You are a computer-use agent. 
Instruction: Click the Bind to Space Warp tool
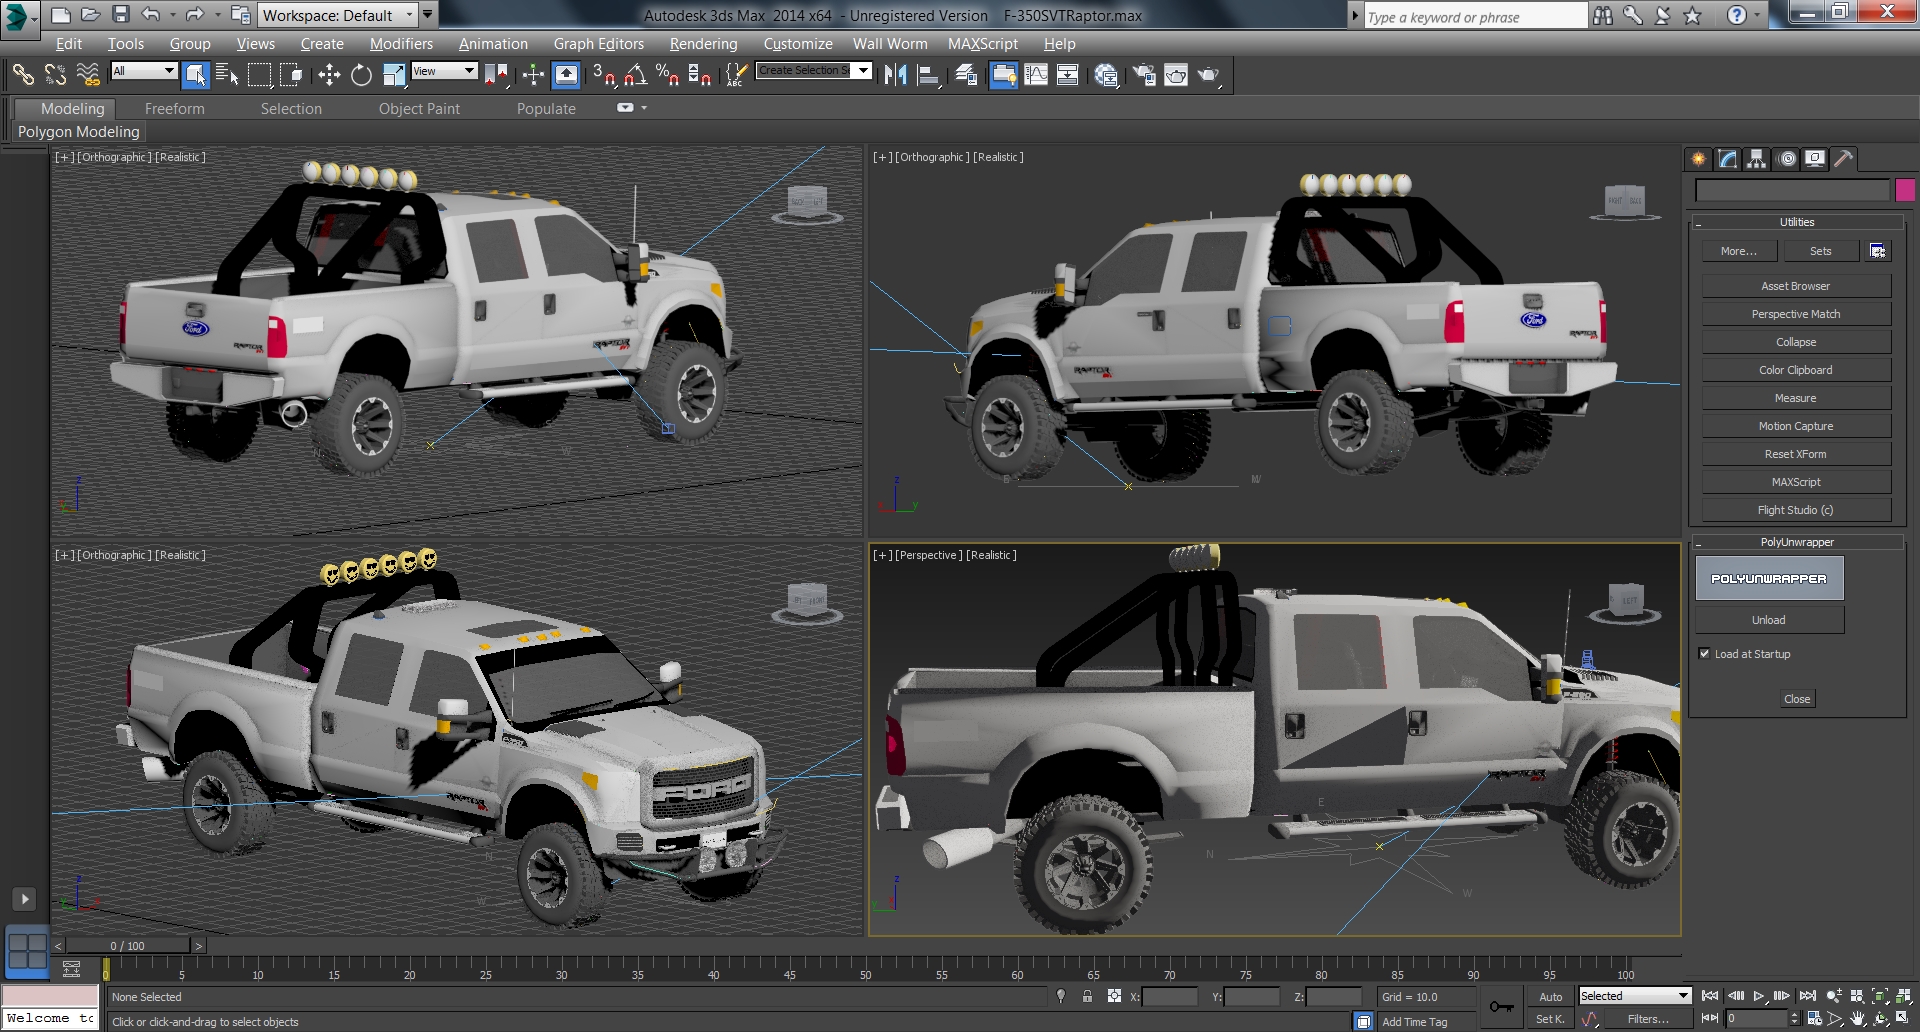88,74
